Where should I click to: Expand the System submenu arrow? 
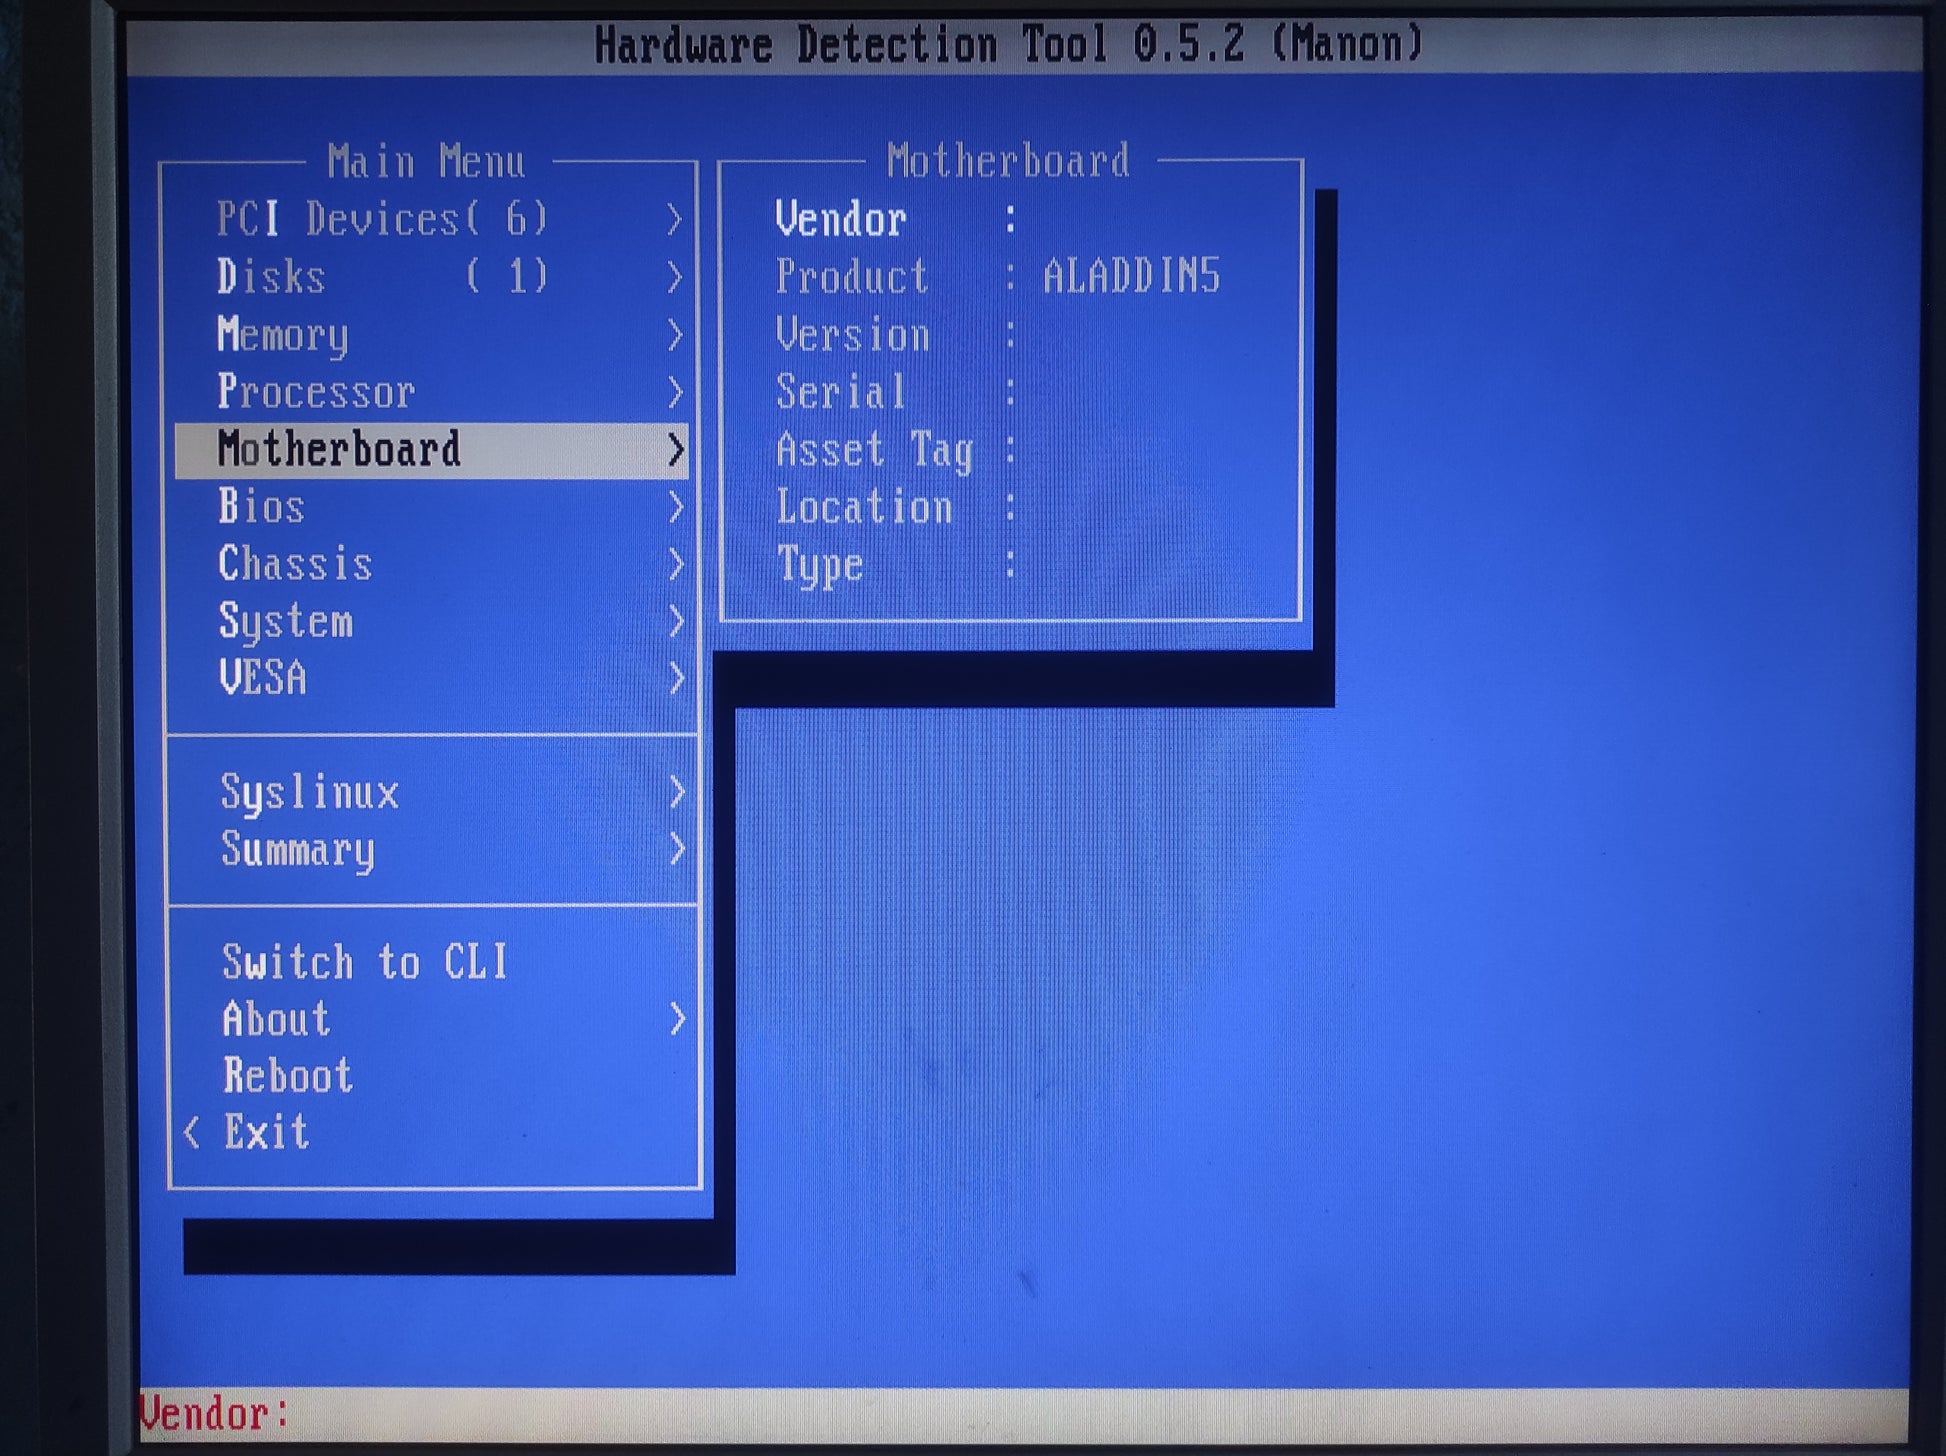[676, 622]
